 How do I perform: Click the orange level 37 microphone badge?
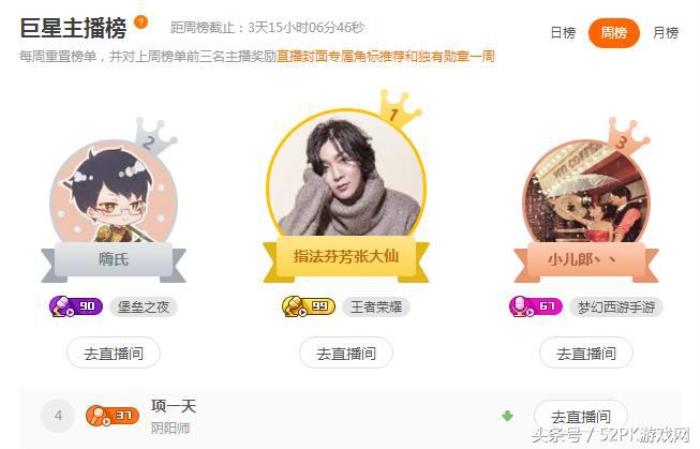[112, 416]
